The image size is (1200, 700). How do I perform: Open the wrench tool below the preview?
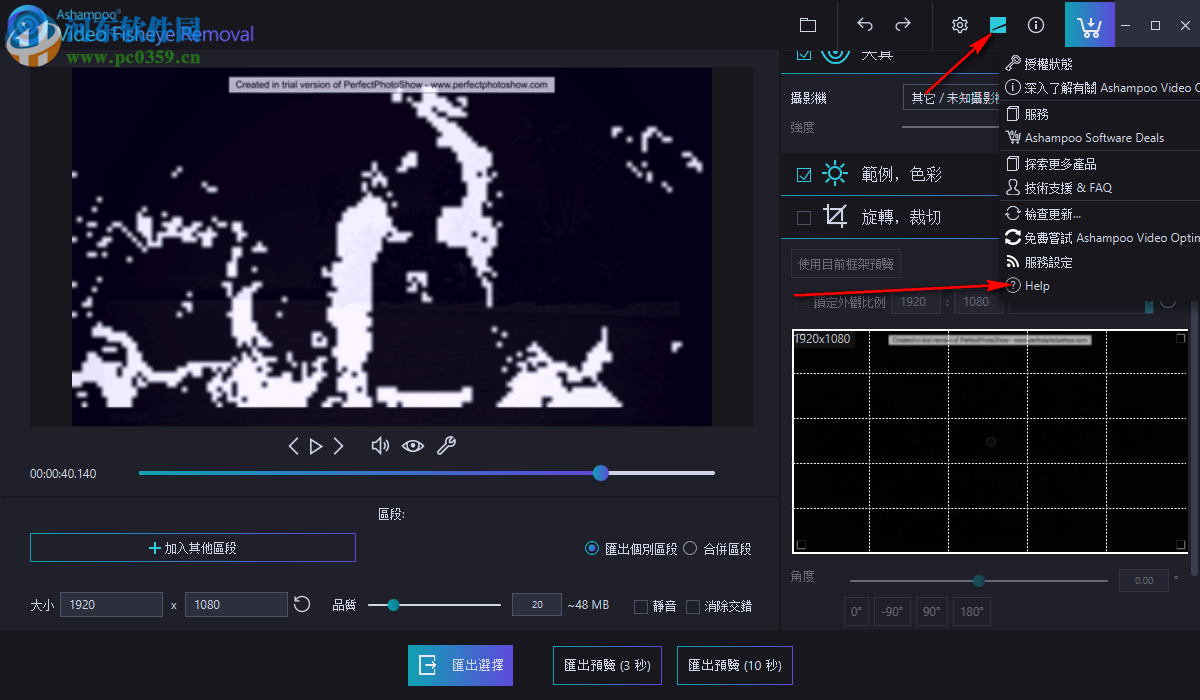[x=446, y=445]
